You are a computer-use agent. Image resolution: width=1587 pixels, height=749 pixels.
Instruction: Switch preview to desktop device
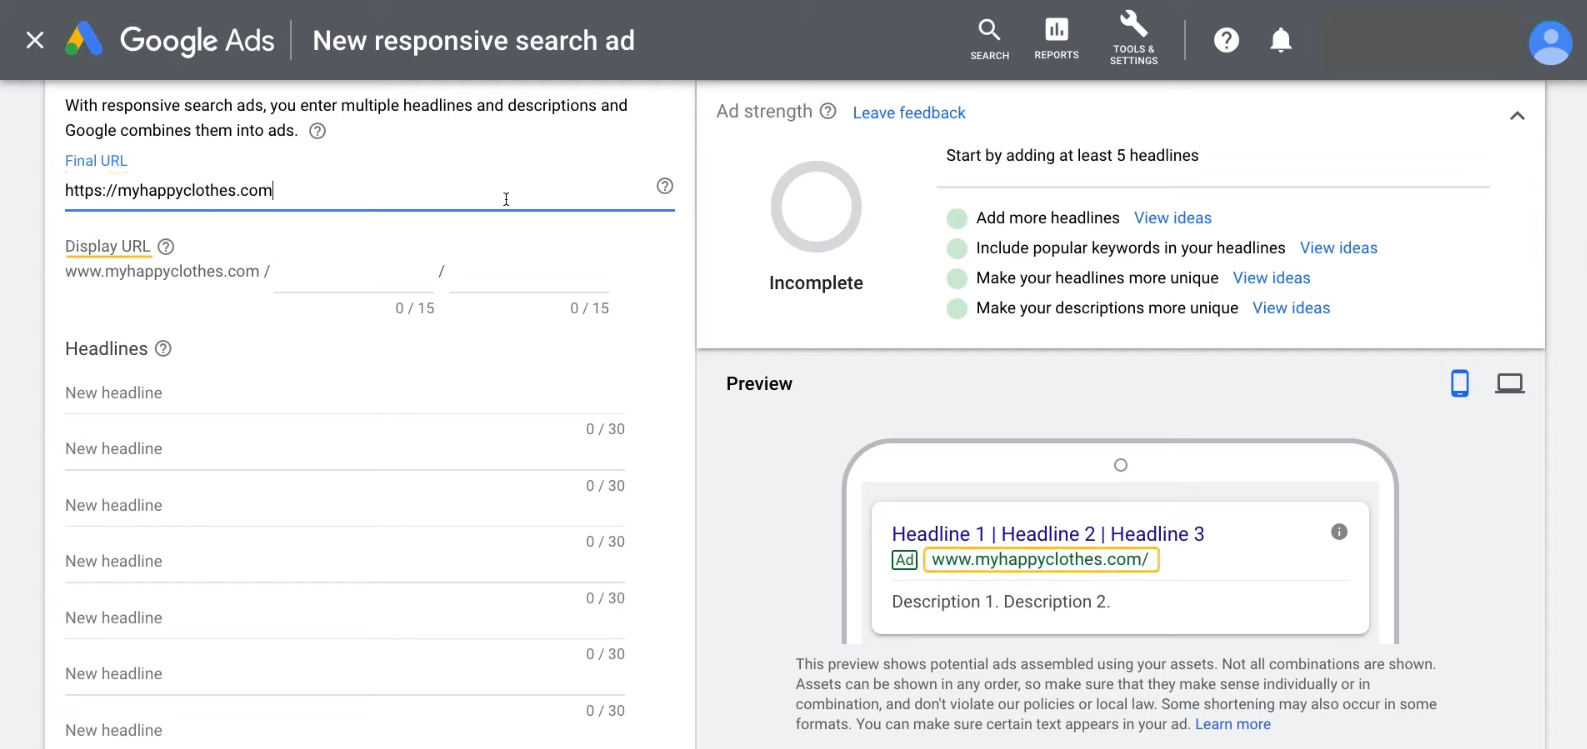click(x=1509, y=383)
